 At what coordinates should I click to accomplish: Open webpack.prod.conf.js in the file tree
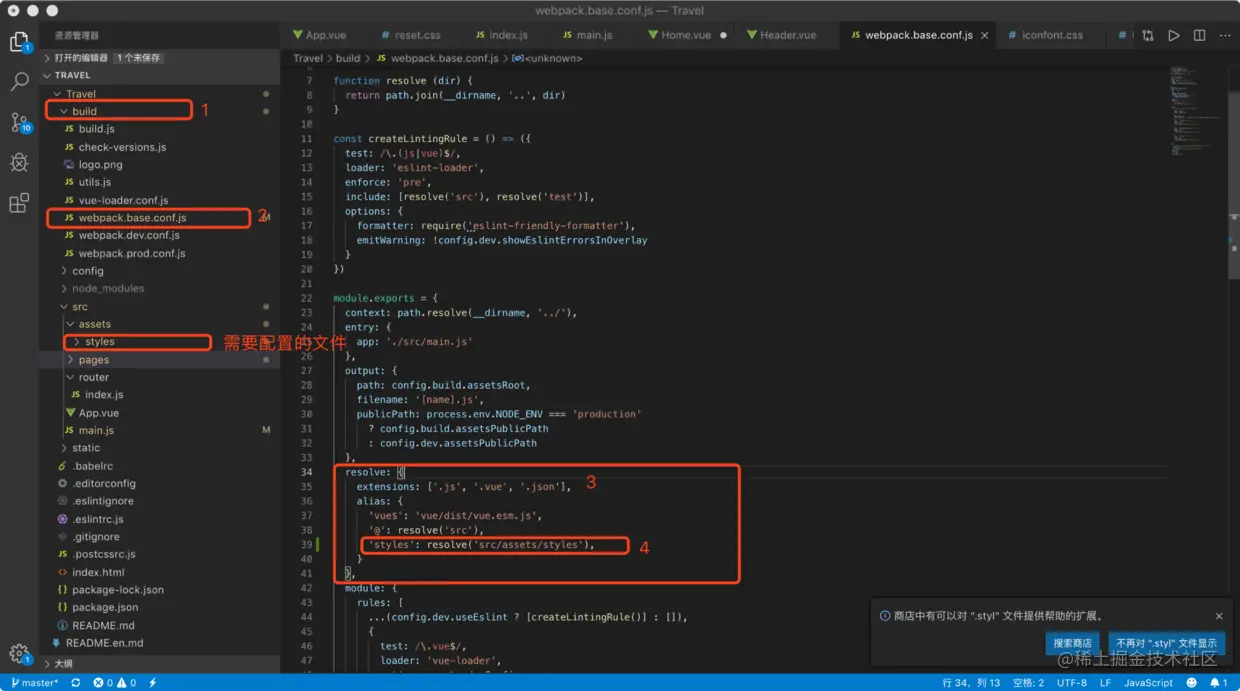[x=131, y=254]
